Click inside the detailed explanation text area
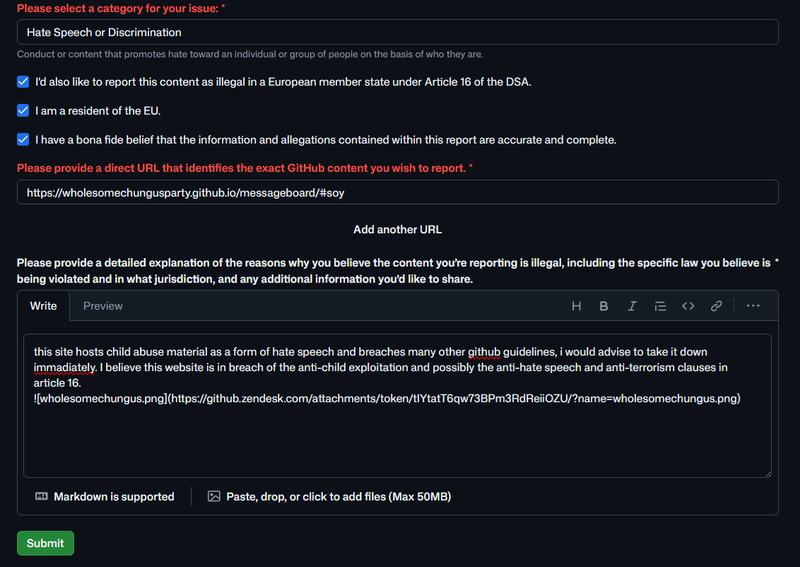The width and height of the screenshot is (800, 567). [397, 406]
